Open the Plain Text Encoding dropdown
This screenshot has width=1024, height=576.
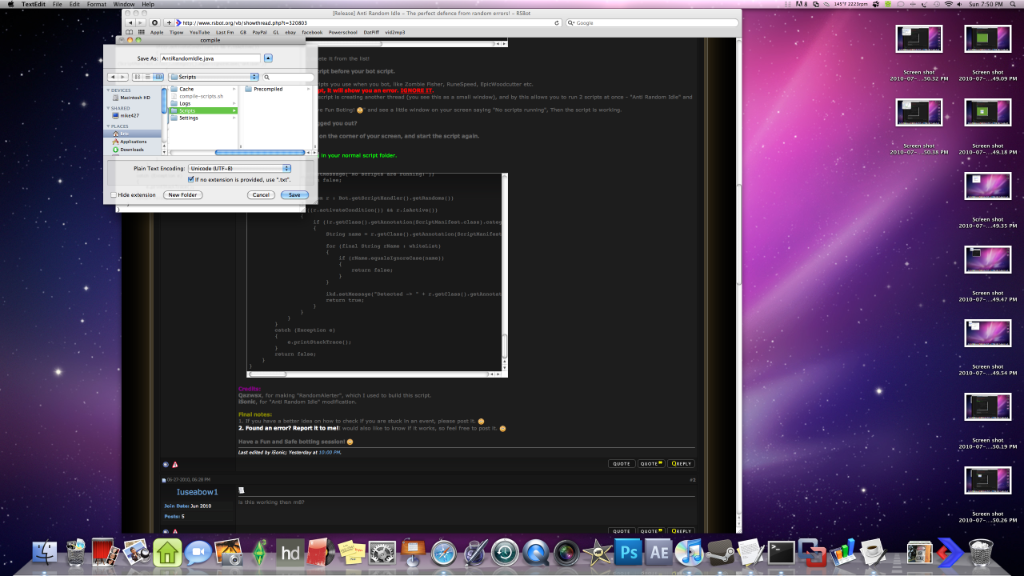[240, 168]
